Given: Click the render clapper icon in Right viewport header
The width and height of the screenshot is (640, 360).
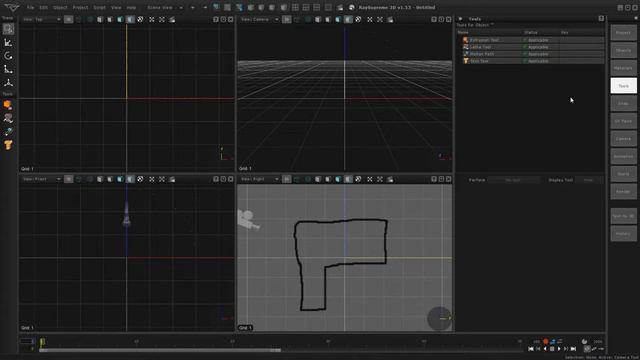Looking at the screenshot, I should click(390, 179).
